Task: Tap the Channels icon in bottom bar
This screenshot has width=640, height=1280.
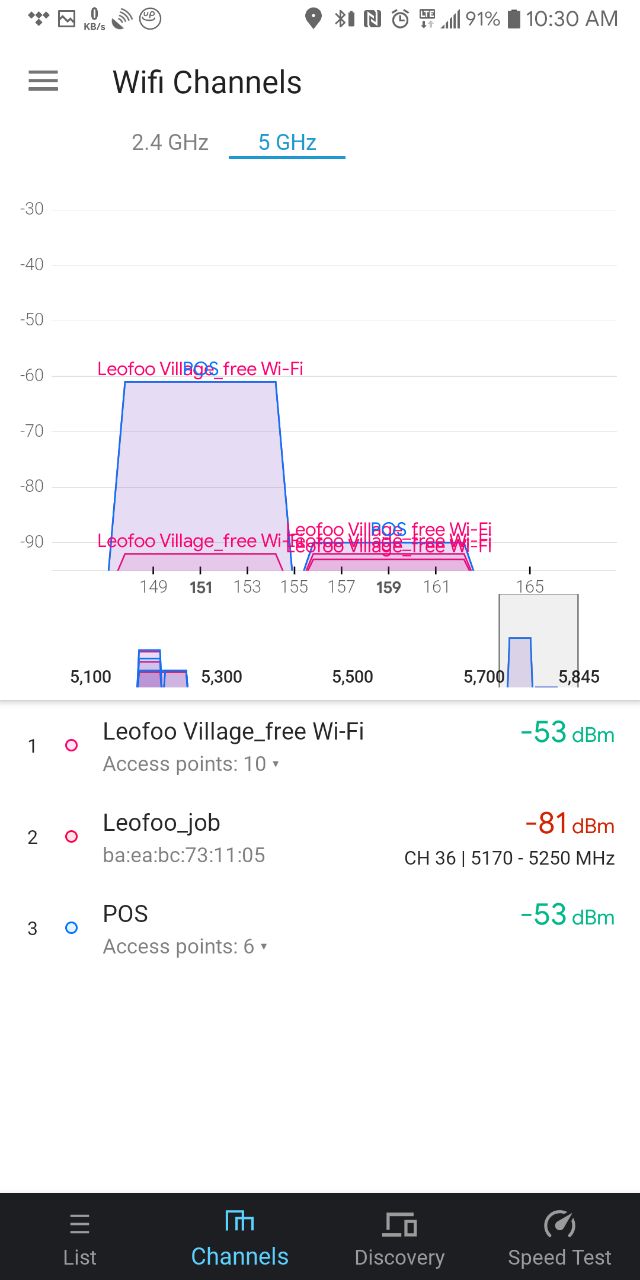Action: 240,1221
